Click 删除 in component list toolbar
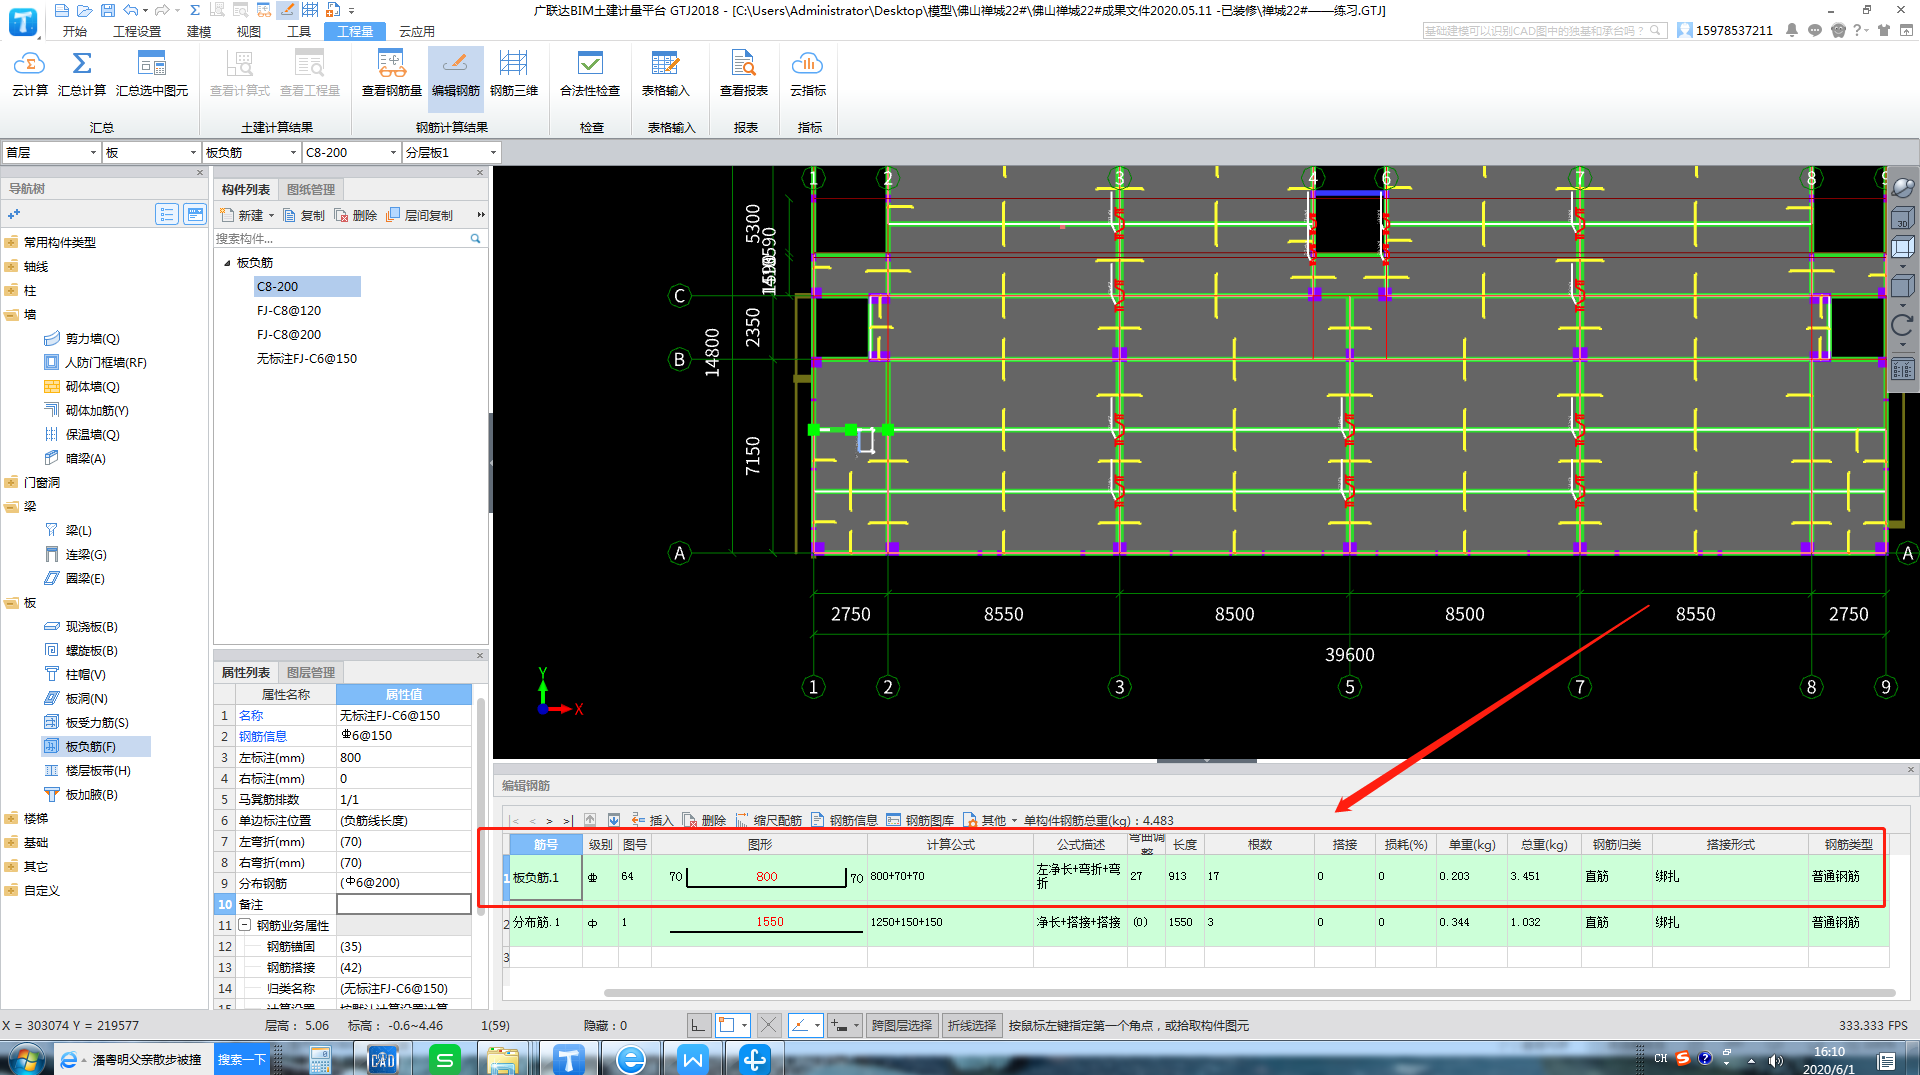The height and width of the screenshot is (1075, 1920). tap(356, 215)
